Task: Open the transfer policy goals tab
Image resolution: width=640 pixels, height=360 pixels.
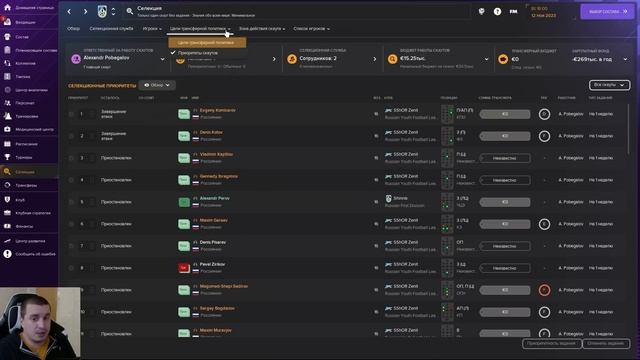Action: point(200,29)
